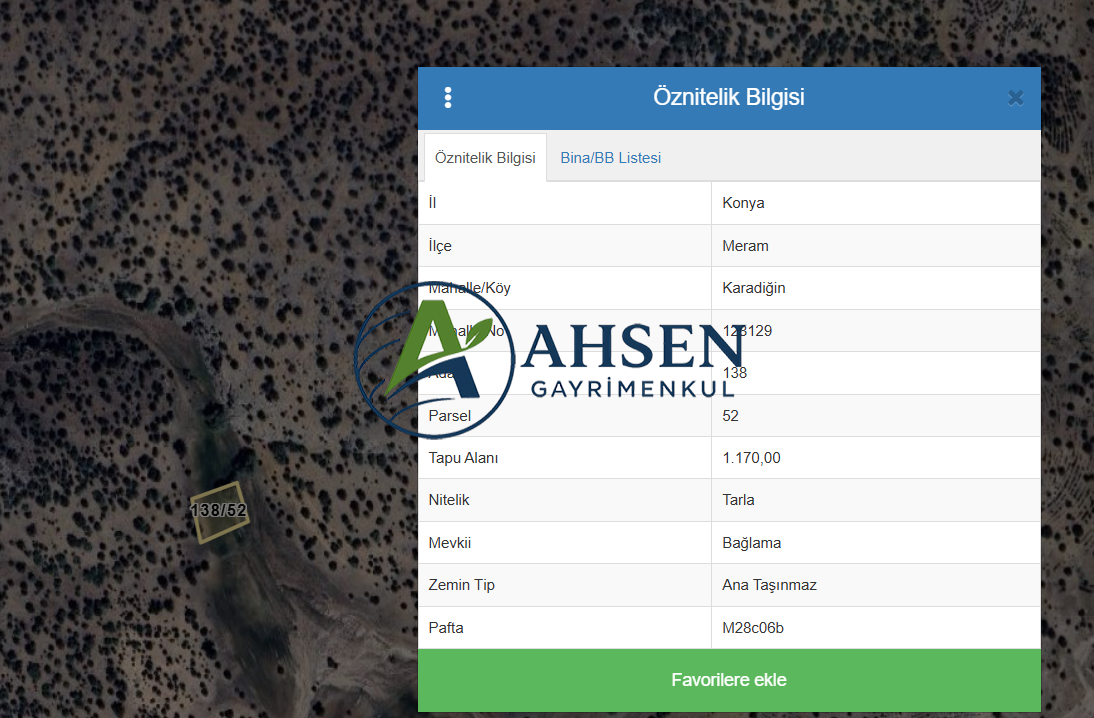
Task: Open the three-dot options menu
Action: coord(448,97)
